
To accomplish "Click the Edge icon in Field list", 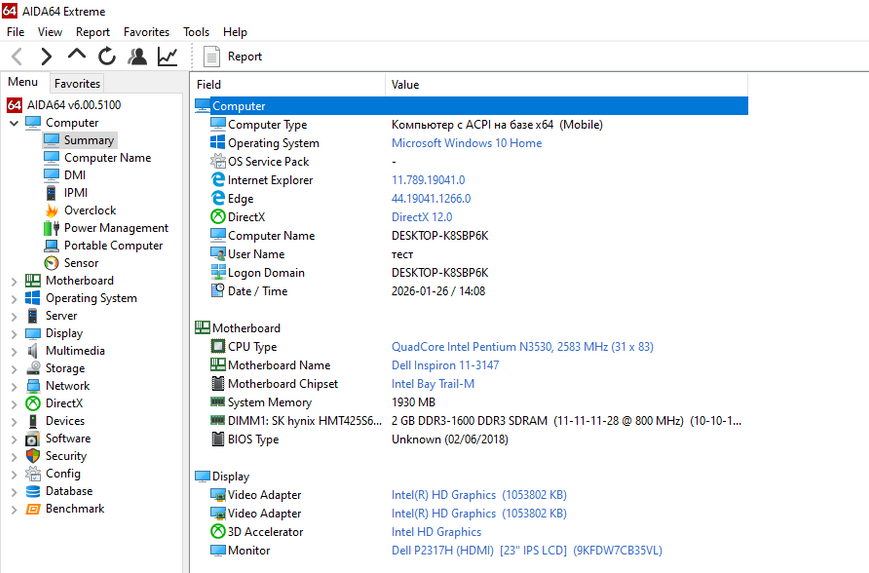I will click(218, 198).
